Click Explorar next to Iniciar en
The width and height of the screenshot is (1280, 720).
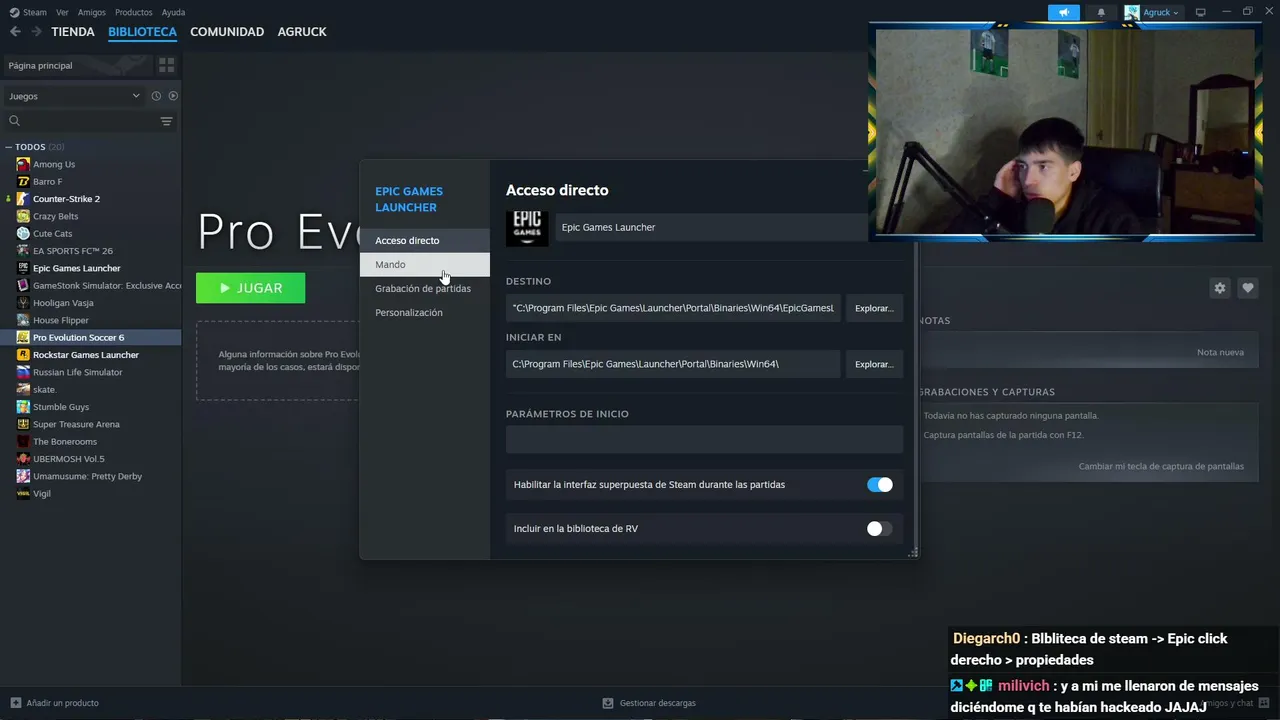[x=874, y=364]
